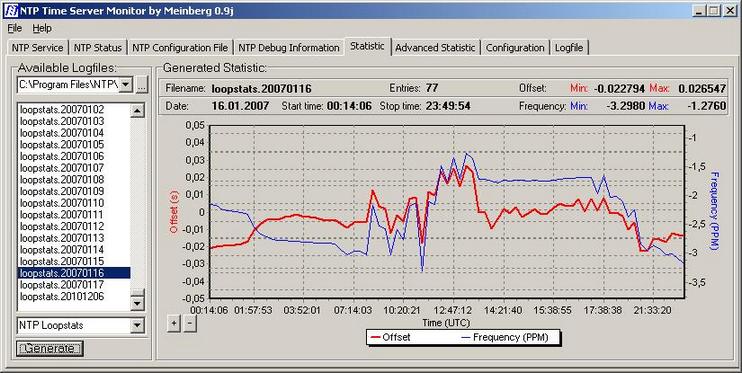Screen dimensions: 742x373
Task: Open the File menu
Action: [15, 28]
